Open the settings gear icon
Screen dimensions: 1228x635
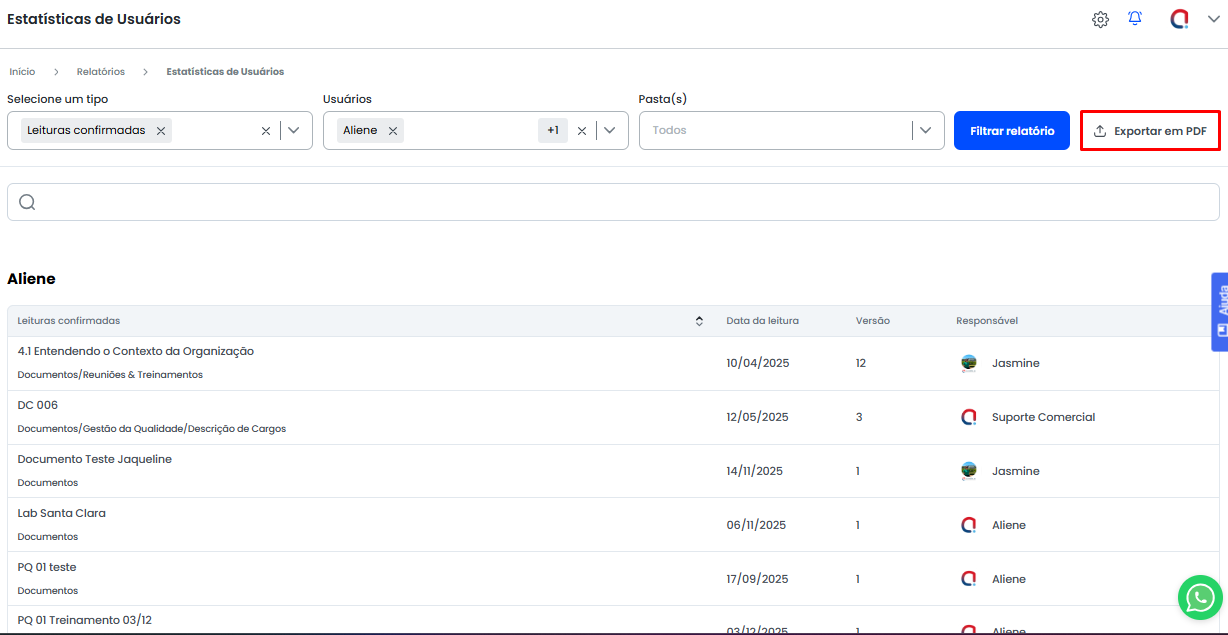tap(1100, 20)
